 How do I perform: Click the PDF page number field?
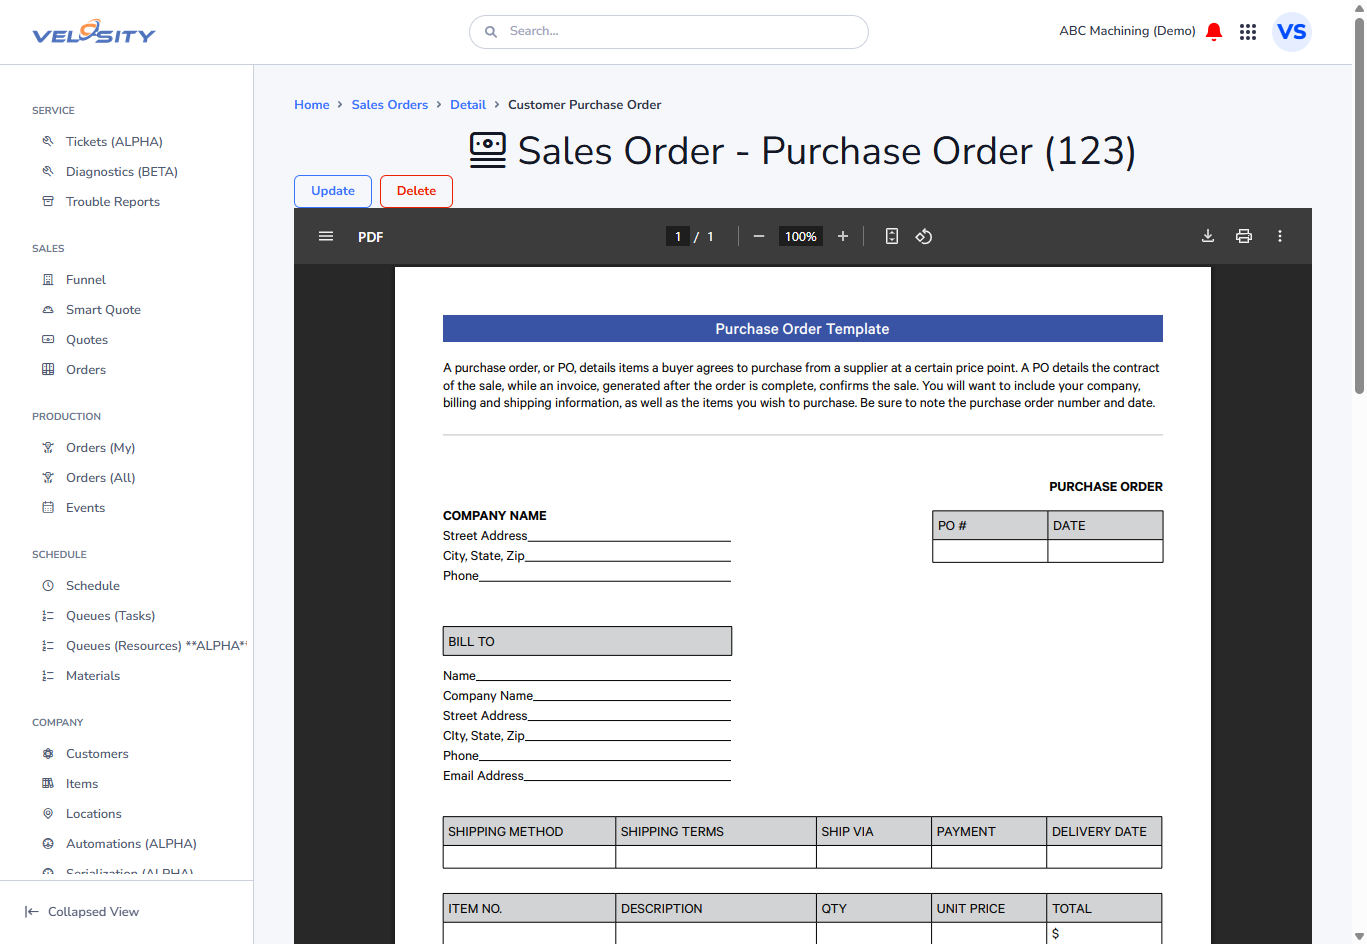tap(678, 236)
